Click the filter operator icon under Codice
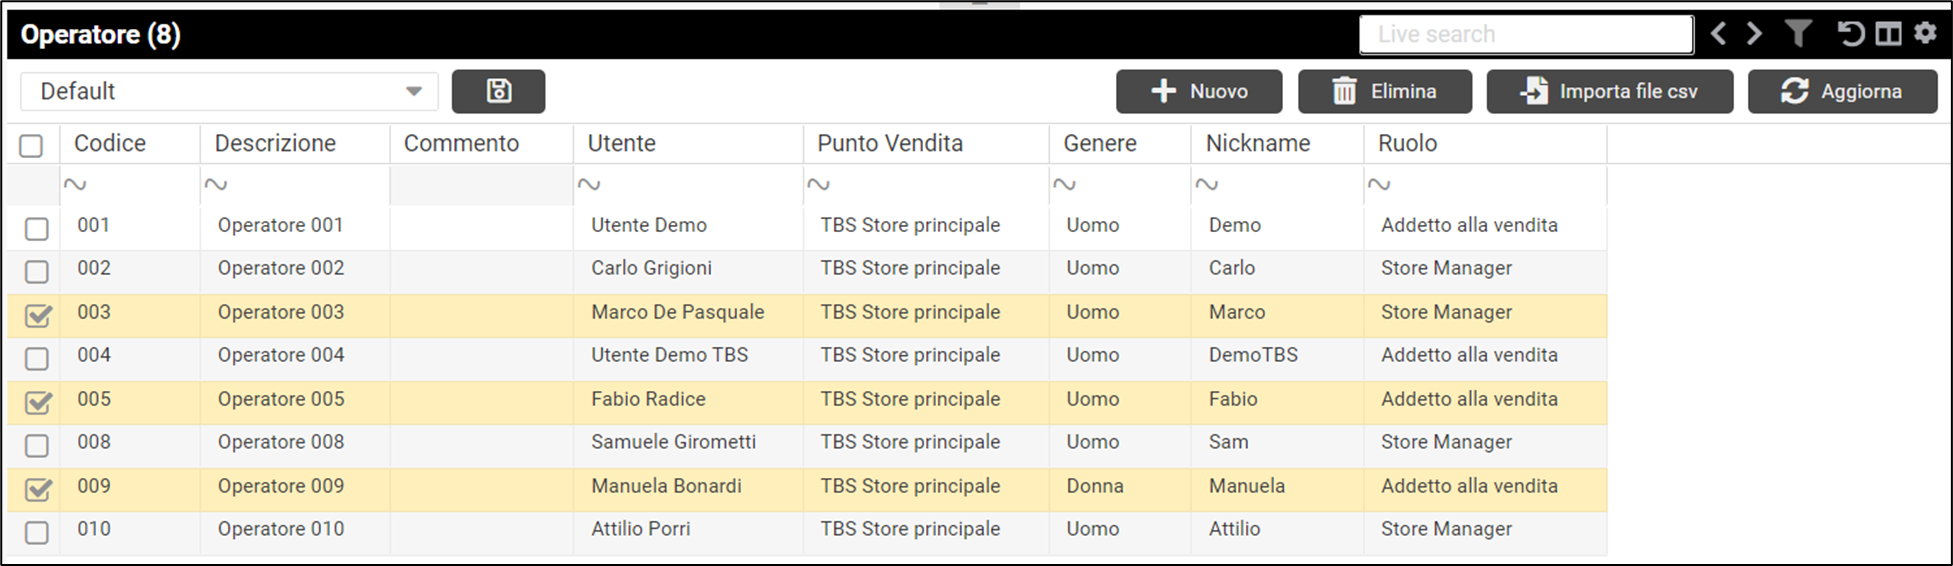The height and width of the screenshot is (566, 1953). [75, 185]
